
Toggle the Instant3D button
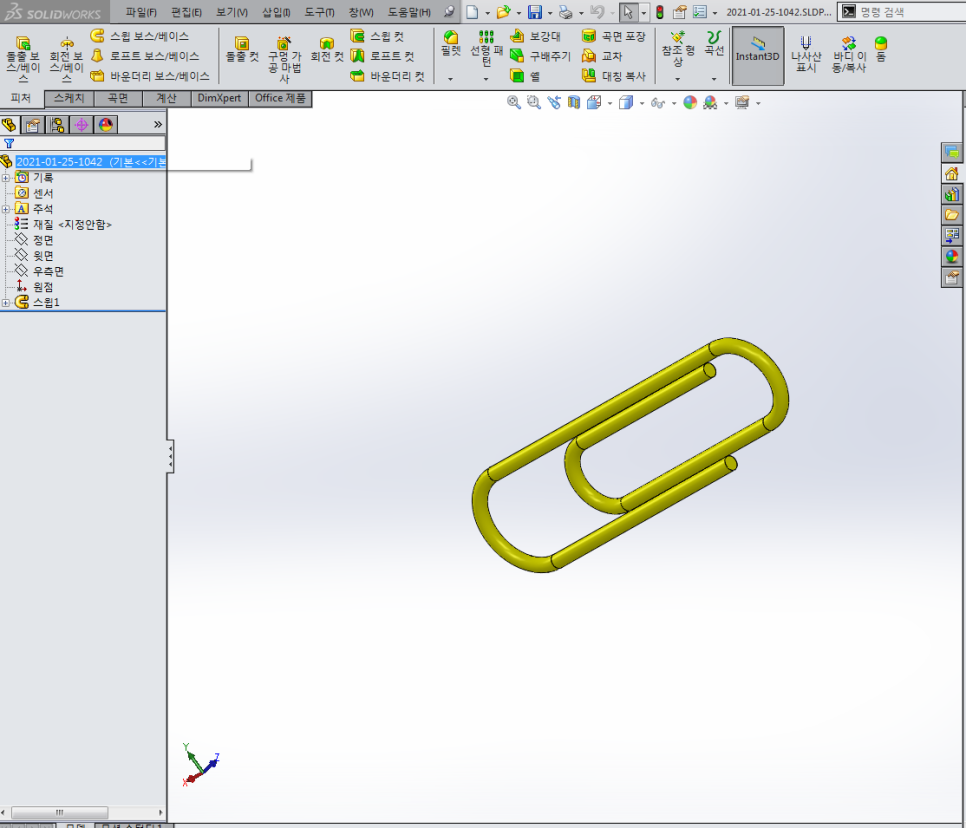(757, 55)
